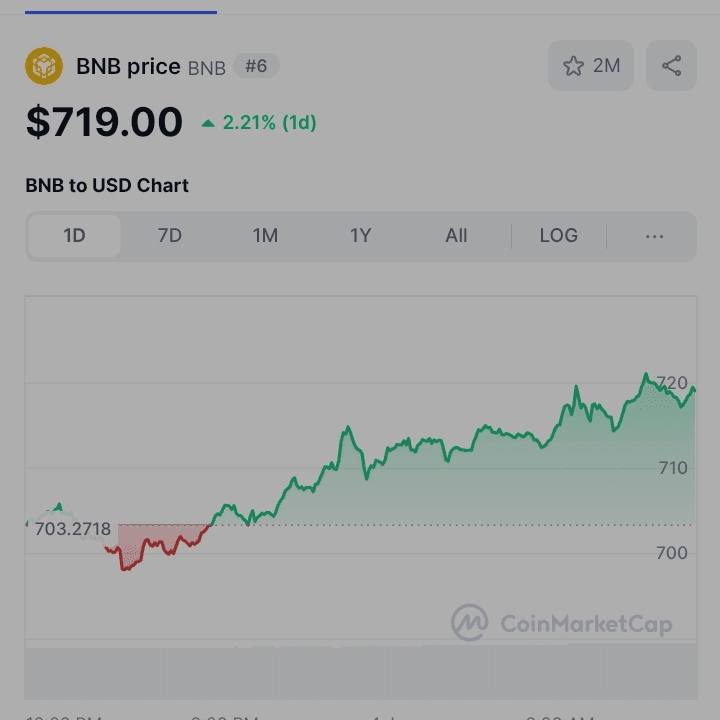Click the red below-open section of chart
The image size is (720, 720).
(150, 540)
